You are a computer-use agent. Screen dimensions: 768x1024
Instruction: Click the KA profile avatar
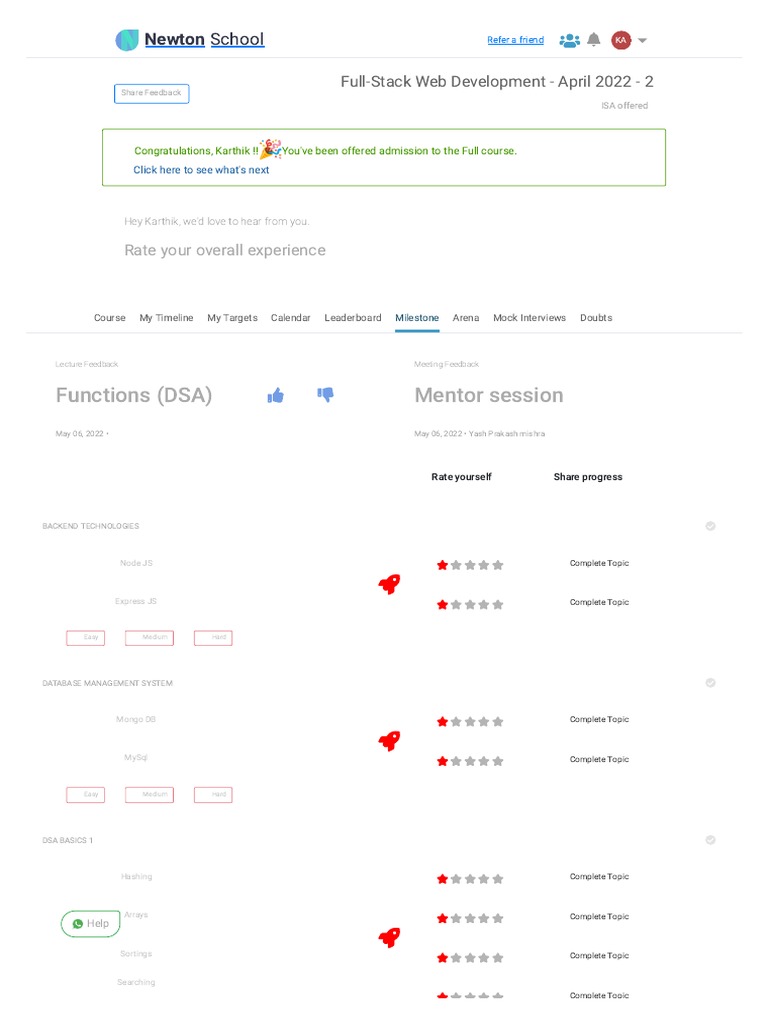tap(621, 40)
